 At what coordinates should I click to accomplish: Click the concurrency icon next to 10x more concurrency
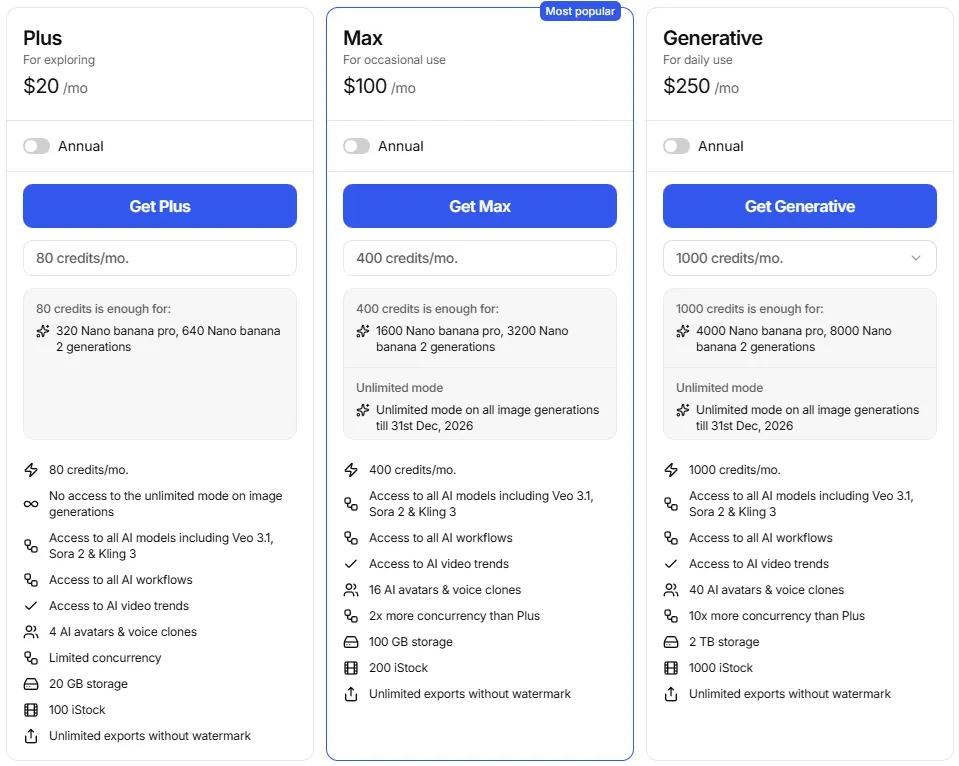pos(671,616)
